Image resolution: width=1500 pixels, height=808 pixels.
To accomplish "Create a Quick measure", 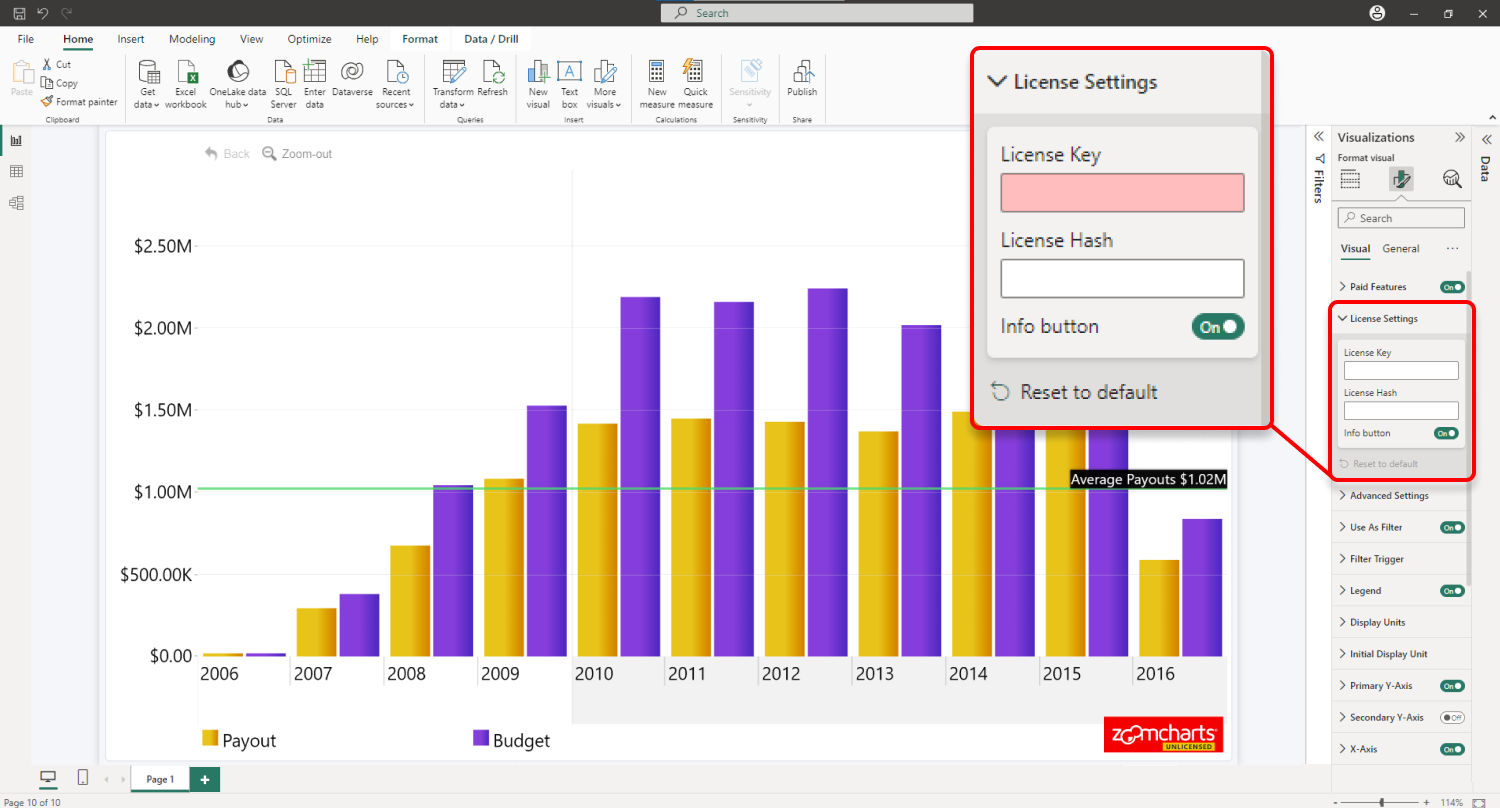I will [696, 83].
